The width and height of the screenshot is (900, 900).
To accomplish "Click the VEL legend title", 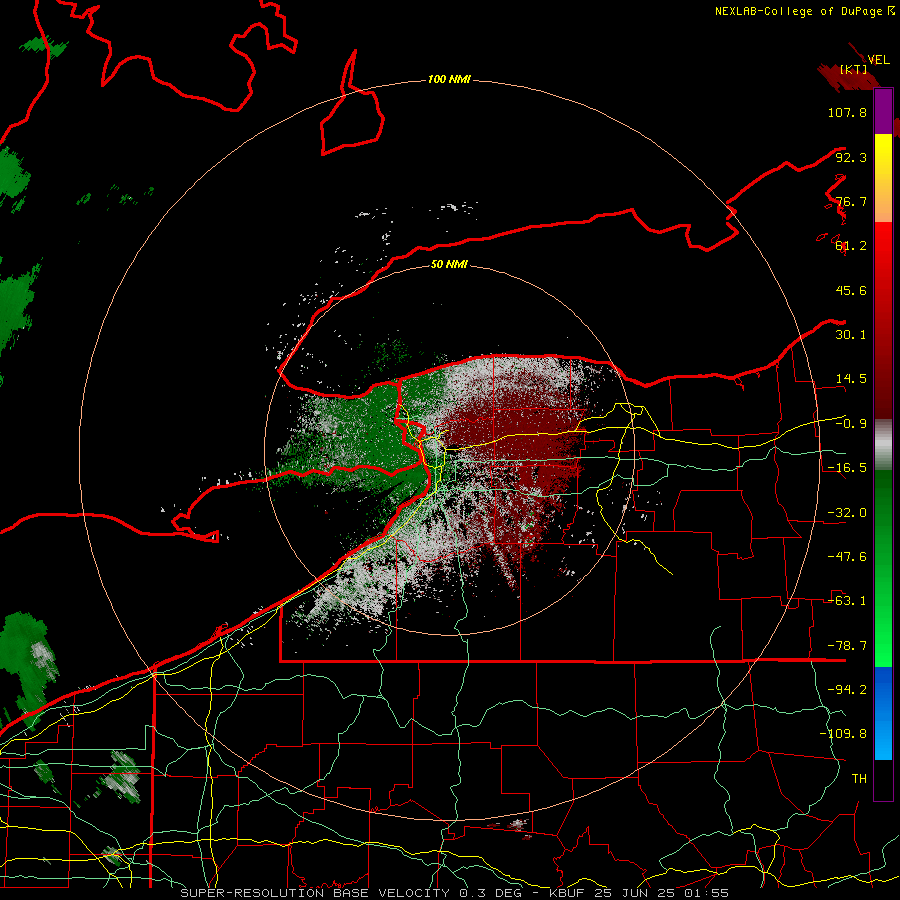I will 878,60.
